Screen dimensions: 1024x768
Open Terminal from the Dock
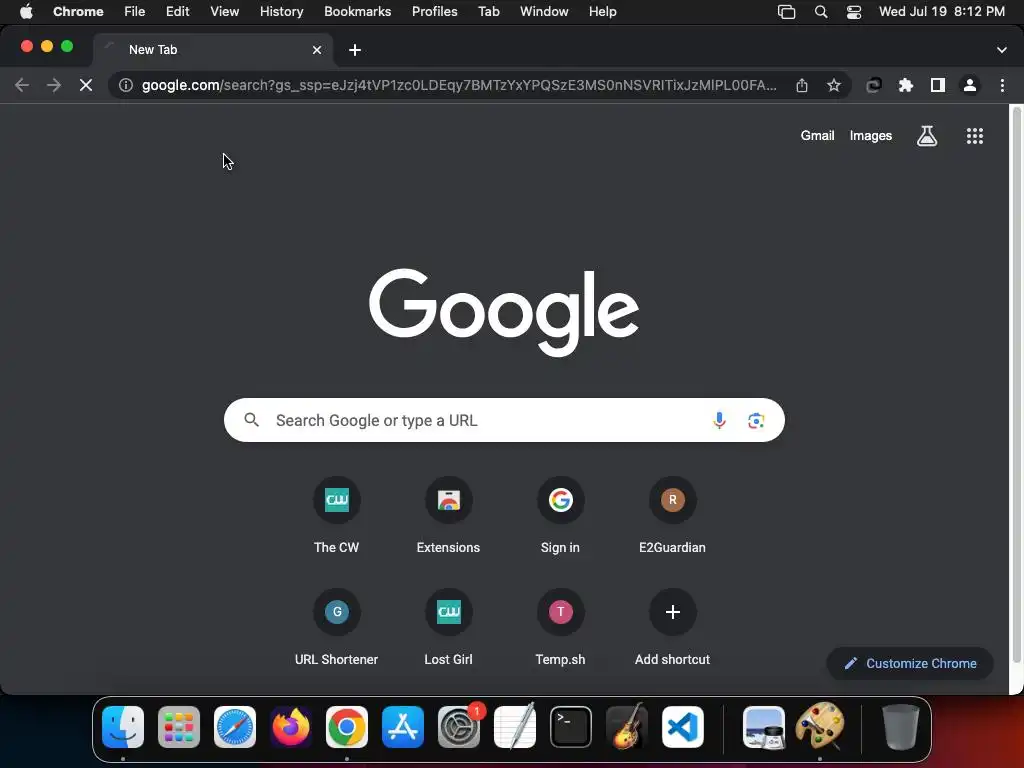click(571, 727)
